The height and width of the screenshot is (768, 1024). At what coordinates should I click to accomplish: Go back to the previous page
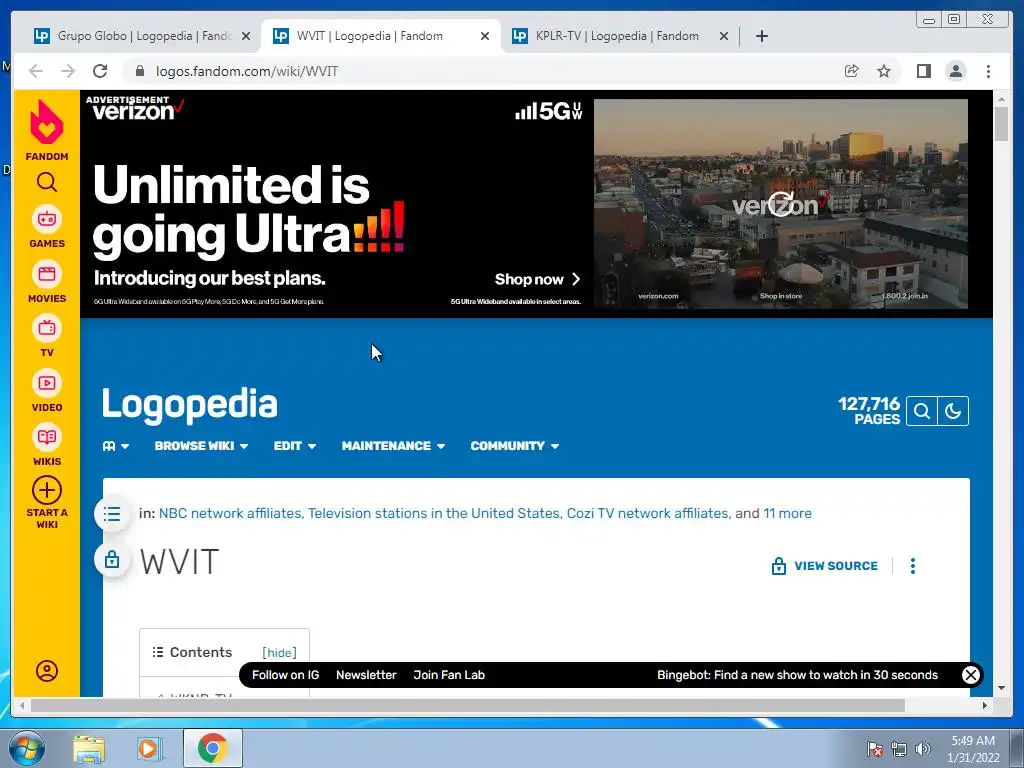click(x=36, y=71)
